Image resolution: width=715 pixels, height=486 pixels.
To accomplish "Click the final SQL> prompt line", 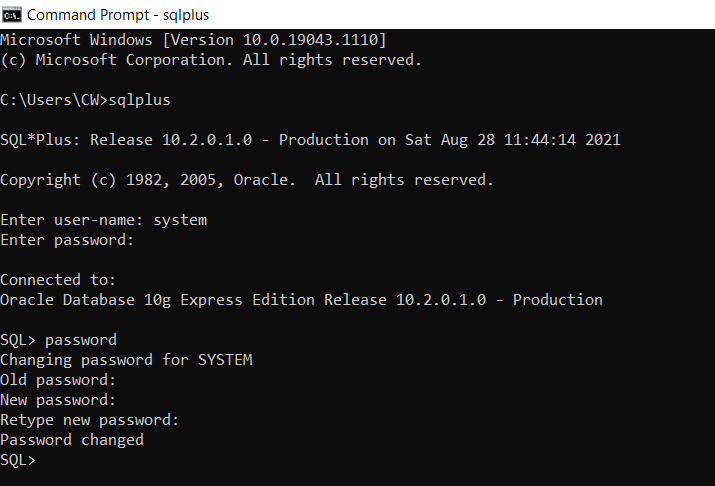I will pos(18,460).
